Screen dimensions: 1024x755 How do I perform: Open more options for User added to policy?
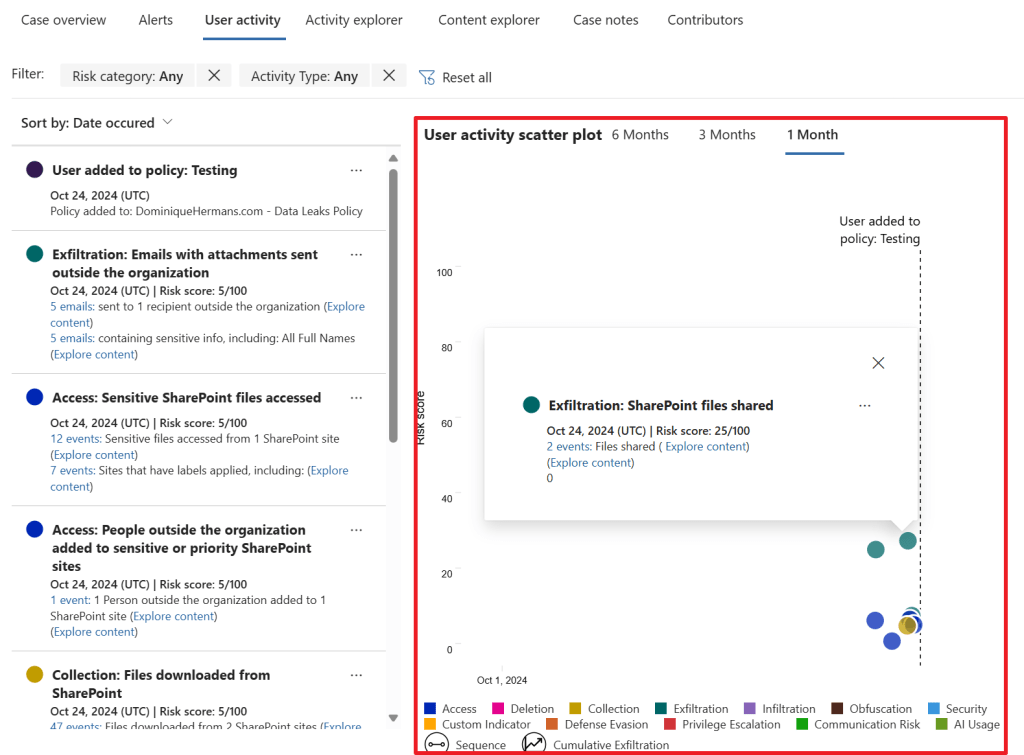(x=357, y=170)
